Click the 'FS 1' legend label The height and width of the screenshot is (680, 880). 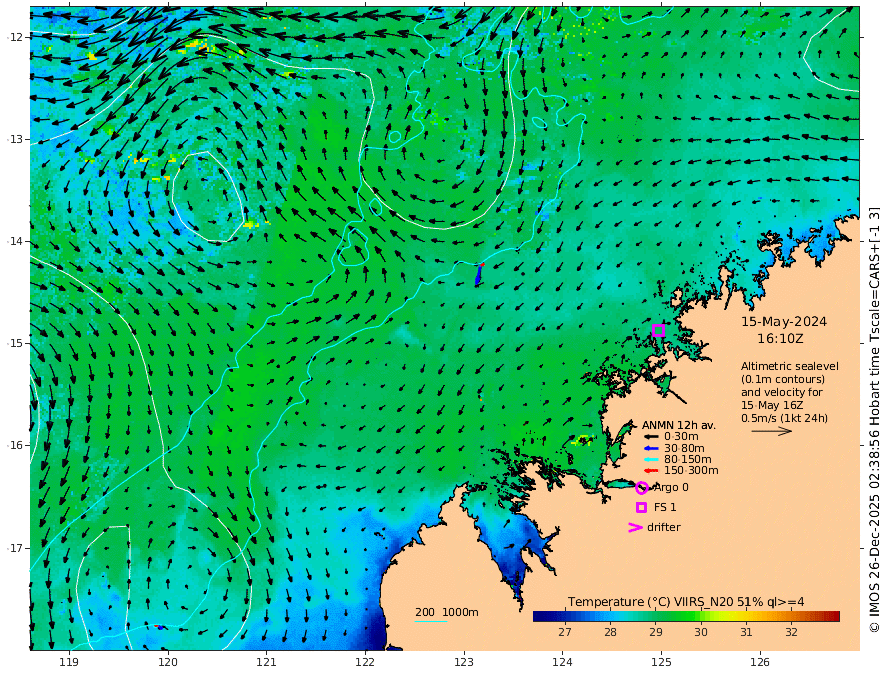tap(665, 507)
